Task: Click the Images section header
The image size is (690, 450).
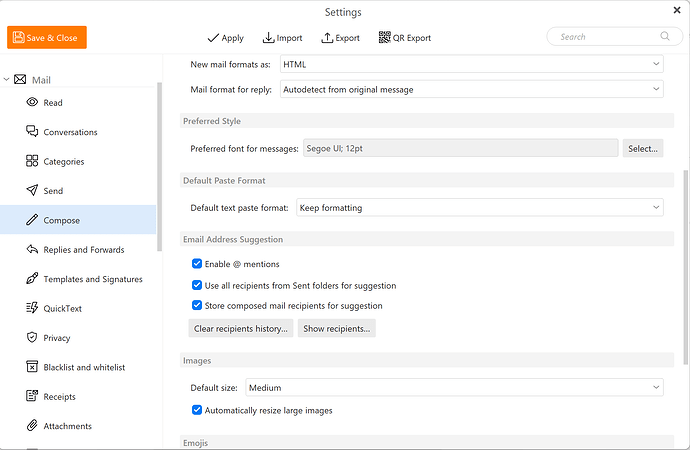Action: pyautogui.click(x=427, y=360)
